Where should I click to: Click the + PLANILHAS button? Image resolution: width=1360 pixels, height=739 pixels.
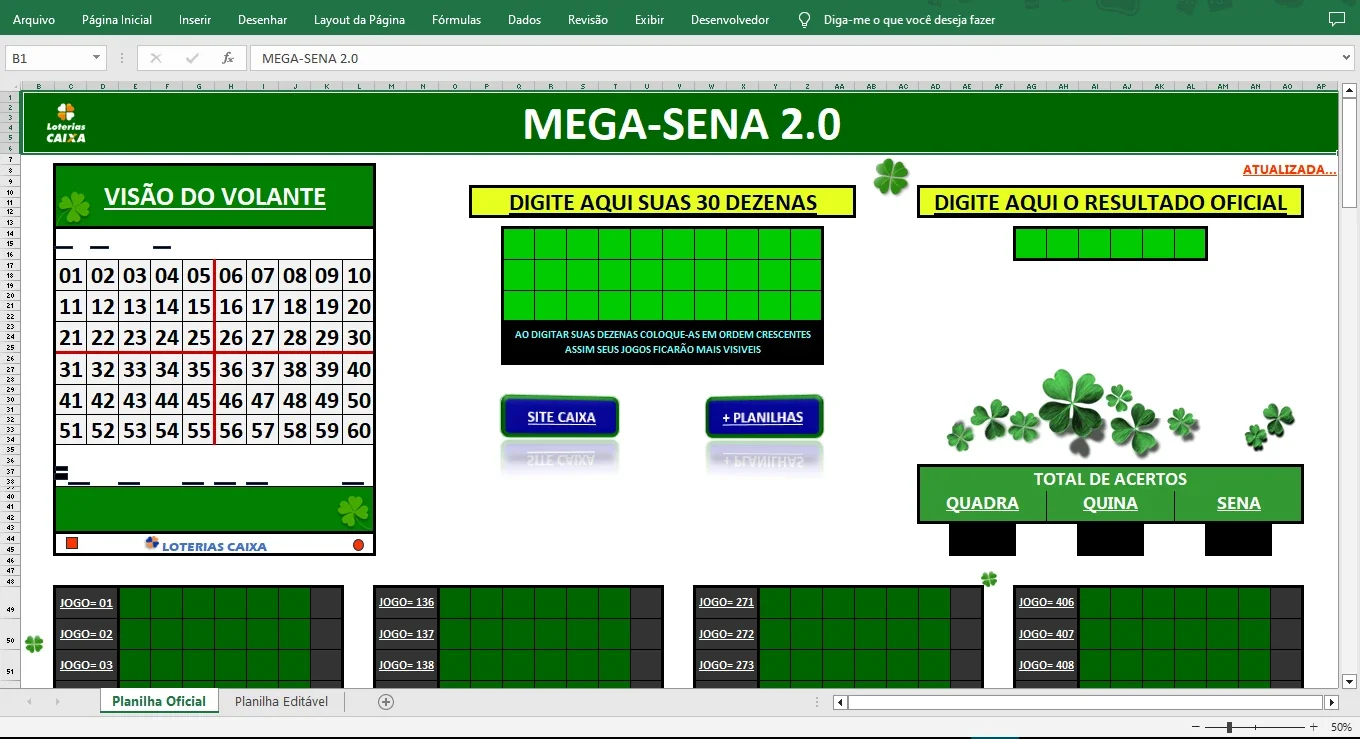click(763, 417)
